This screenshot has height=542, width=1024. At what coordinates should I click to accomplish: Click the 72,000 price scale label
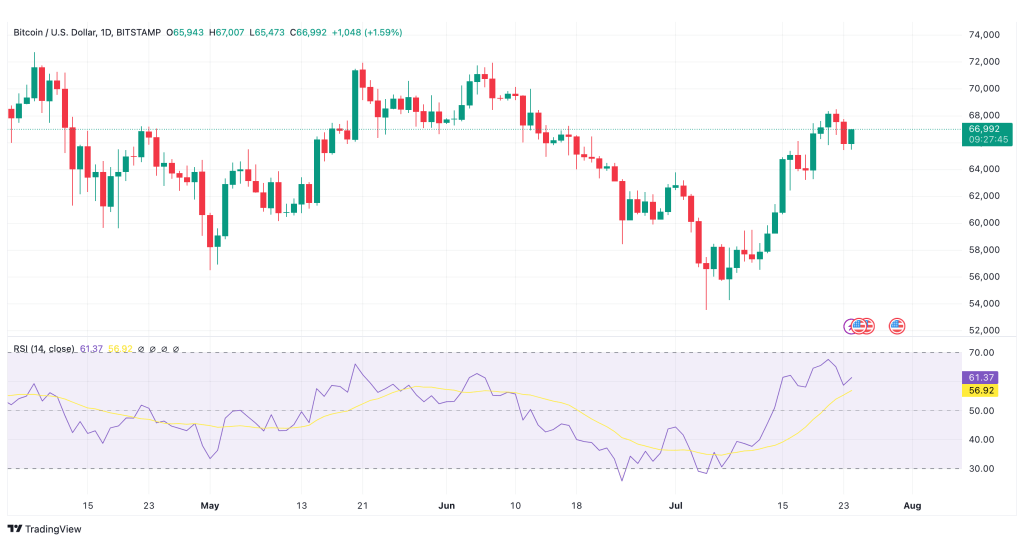pyautogui.click(x=984, y=61)
